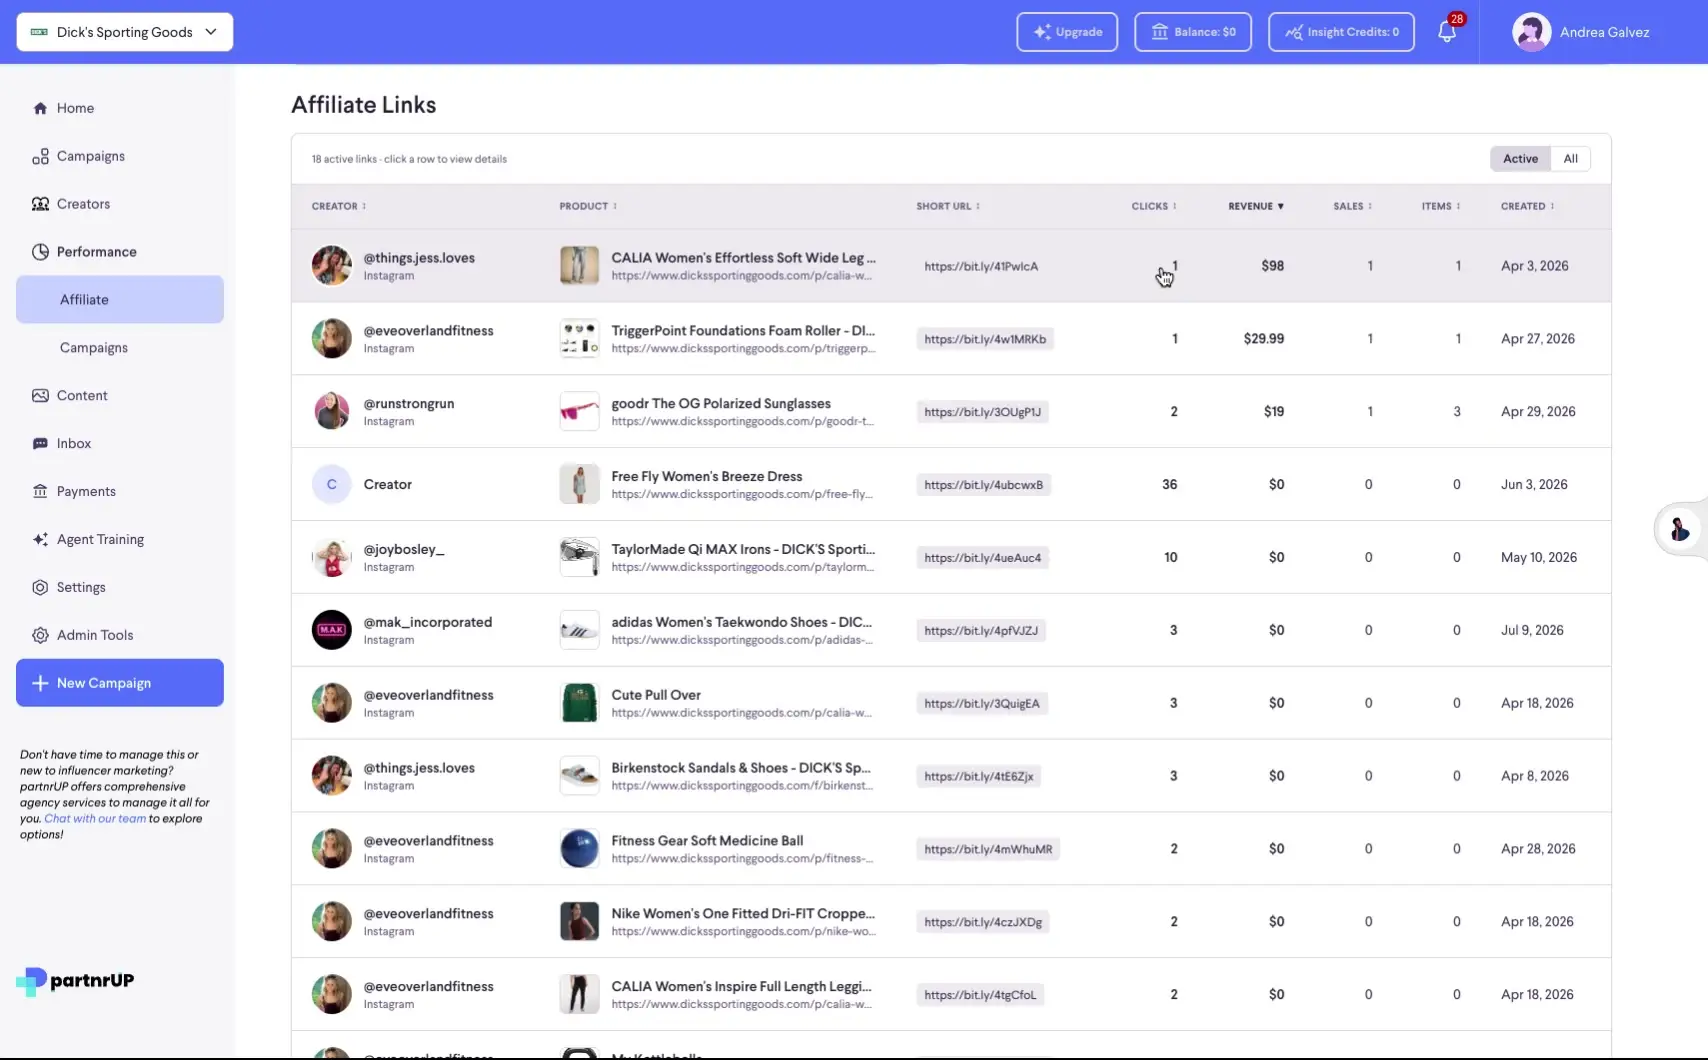Click the Creators people icon
1708x1060 pixels.
point(40,204)
